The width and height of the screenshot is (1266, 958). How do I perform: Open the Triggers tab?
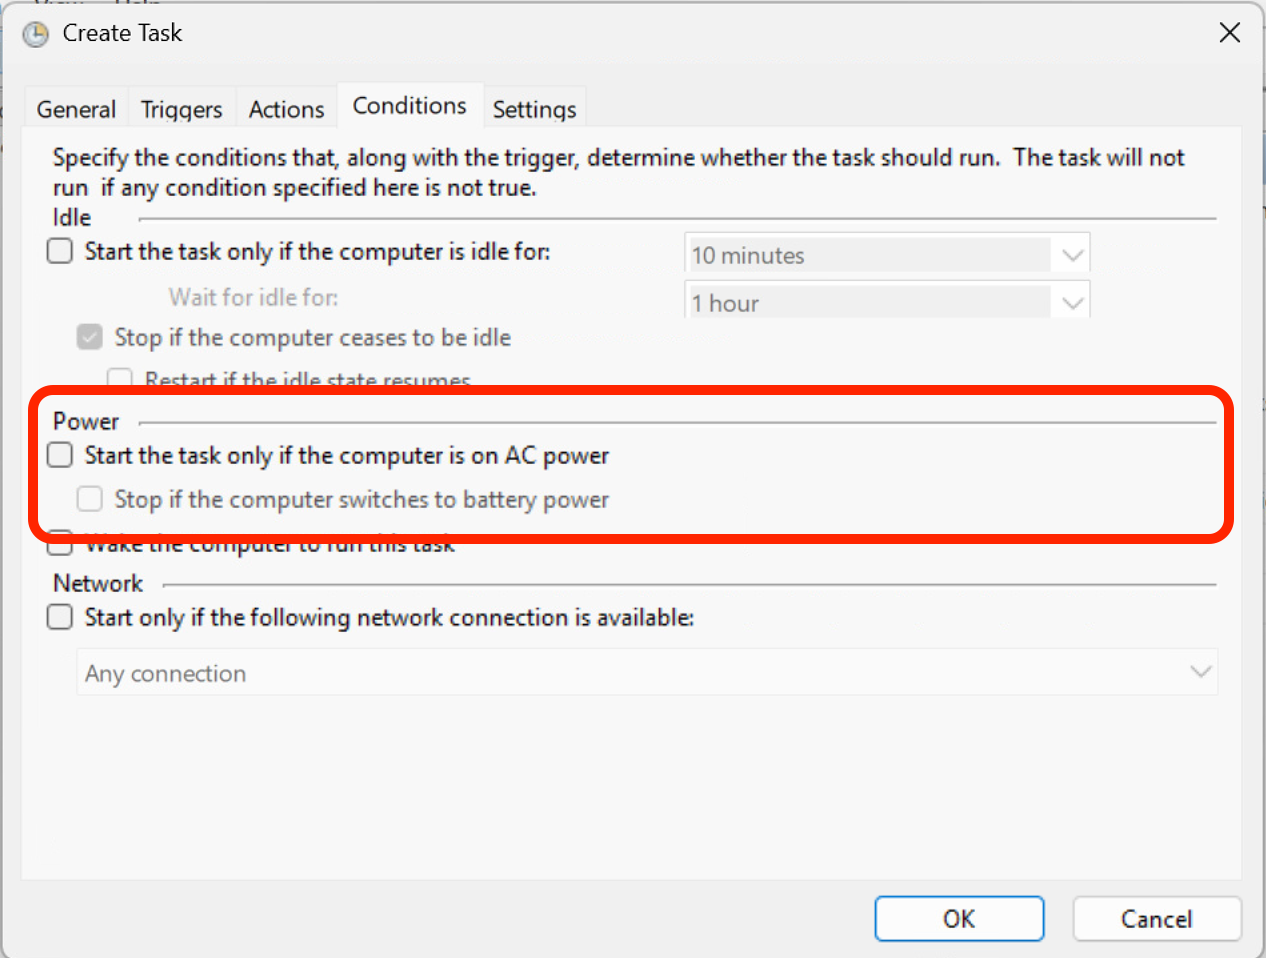pos(181,109)
